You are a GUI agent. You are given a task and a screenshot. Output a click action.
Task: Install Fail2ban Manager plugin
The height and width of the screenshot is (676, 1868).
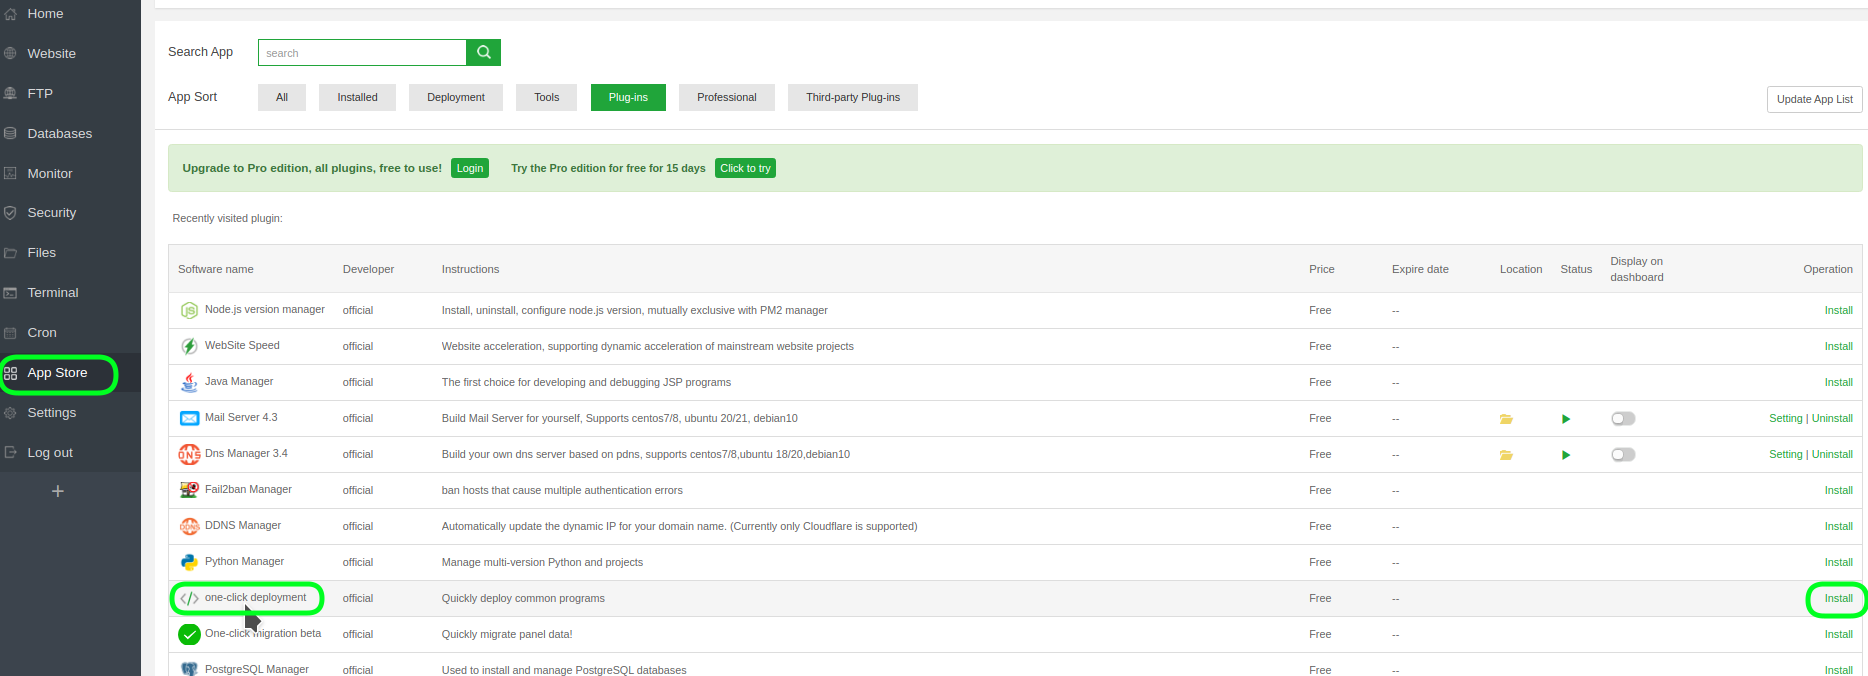pos(1838,490)
